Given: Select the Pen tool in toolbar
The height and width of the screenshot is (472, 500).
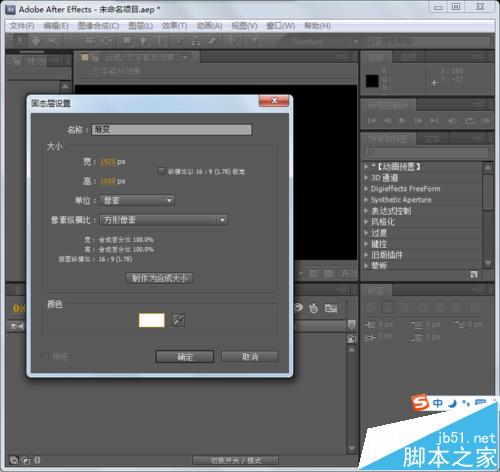Looking at the screenshot, I should tap(143, 41).
